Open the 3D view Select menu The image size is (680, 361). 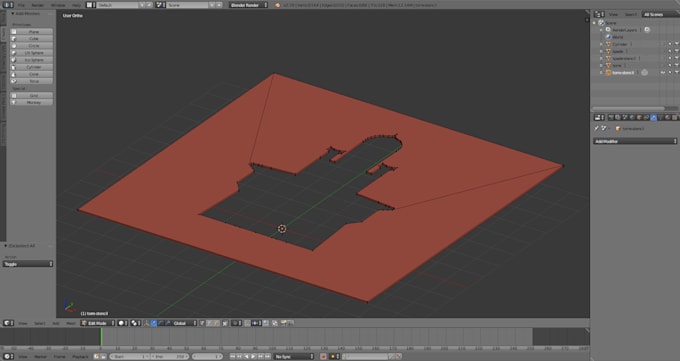[39, 323]
